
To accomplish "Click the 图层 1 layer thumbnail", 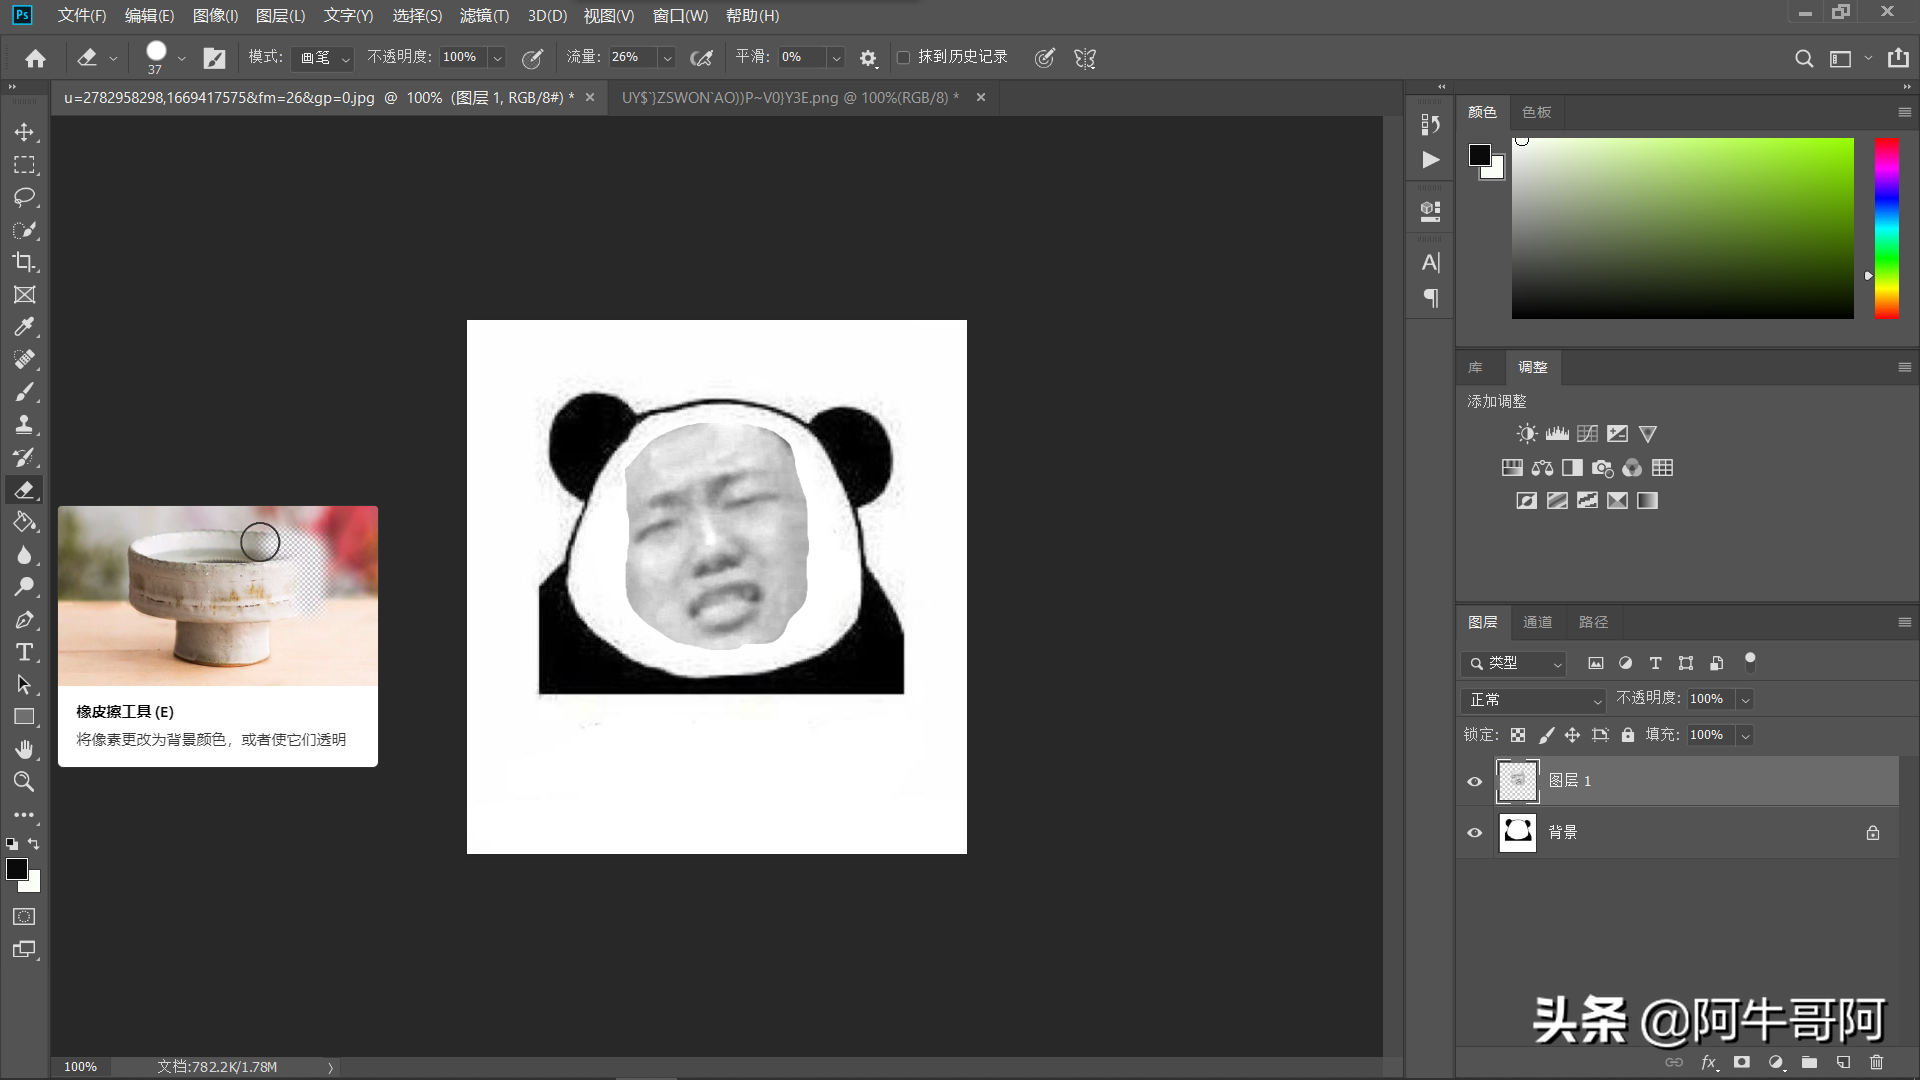I will click(1517, 782).
